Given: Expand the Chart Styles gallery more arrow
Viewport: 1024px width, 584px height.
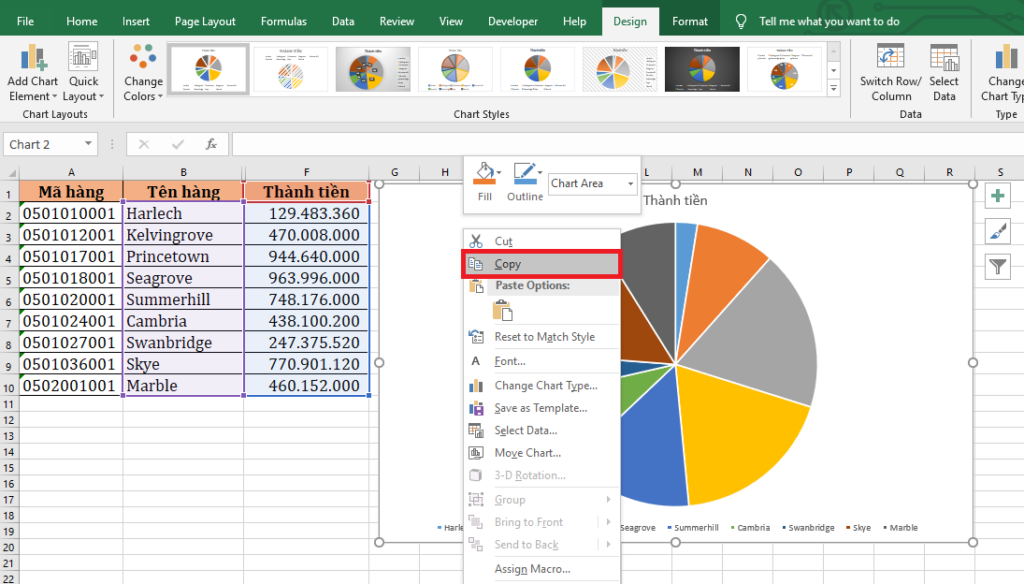Looking at the screenshot, I should click(x=833, y=90).
